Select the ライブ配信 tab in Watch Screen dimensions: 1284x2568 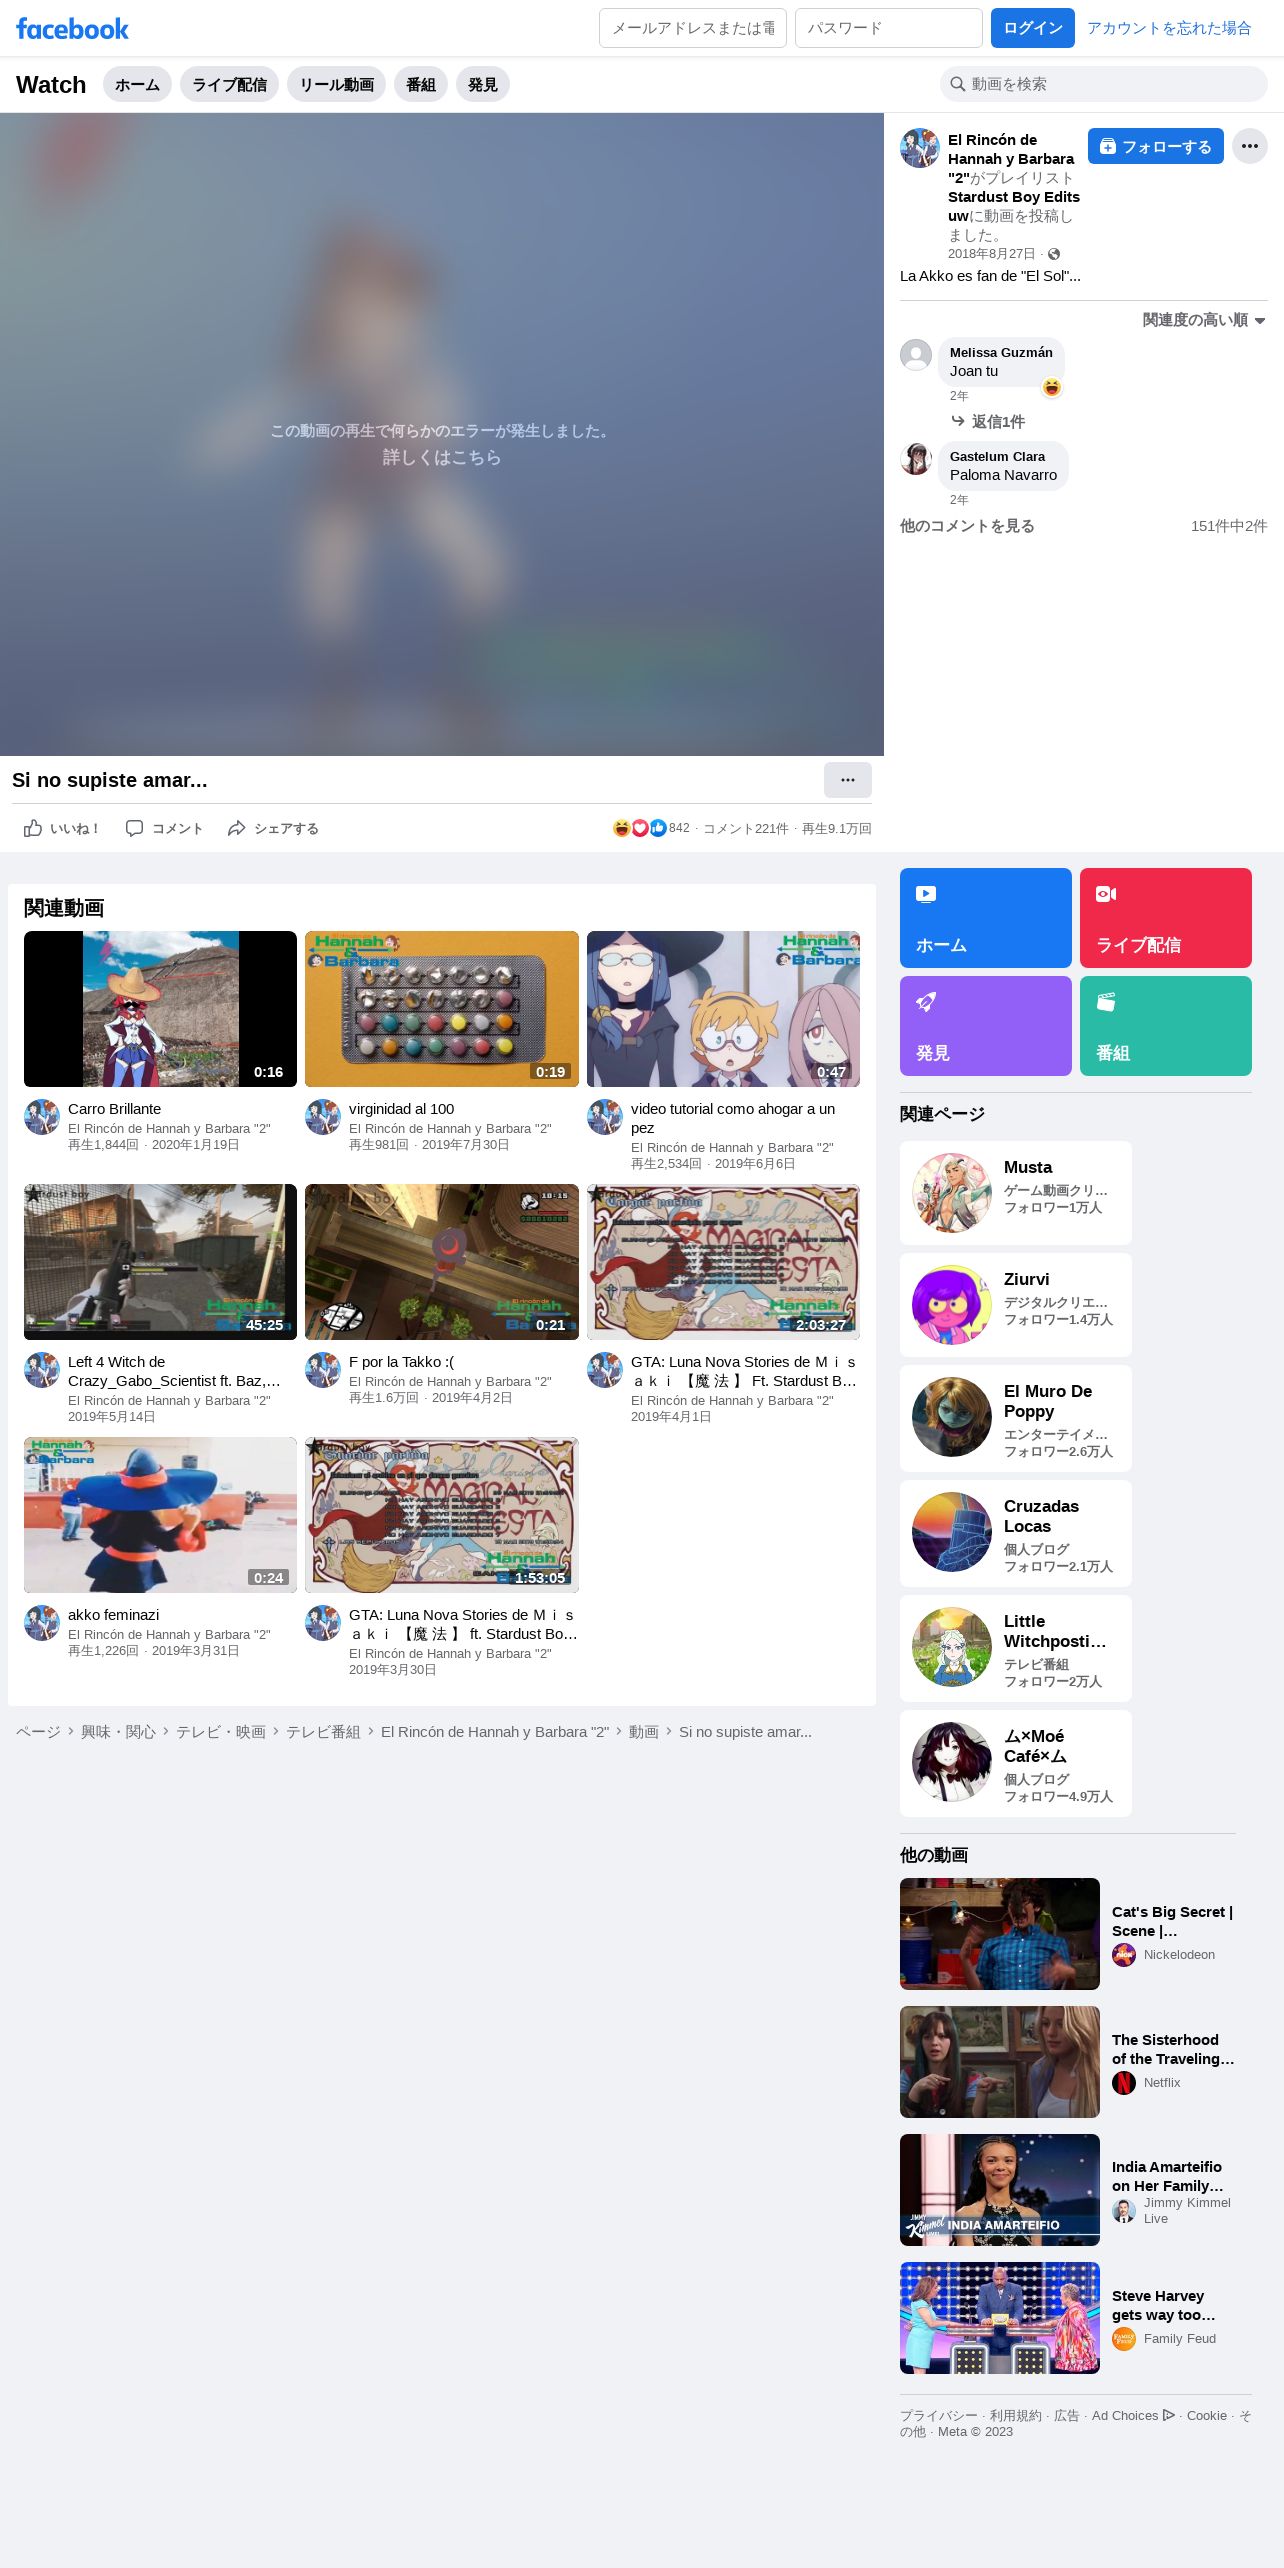click(229, 85)
